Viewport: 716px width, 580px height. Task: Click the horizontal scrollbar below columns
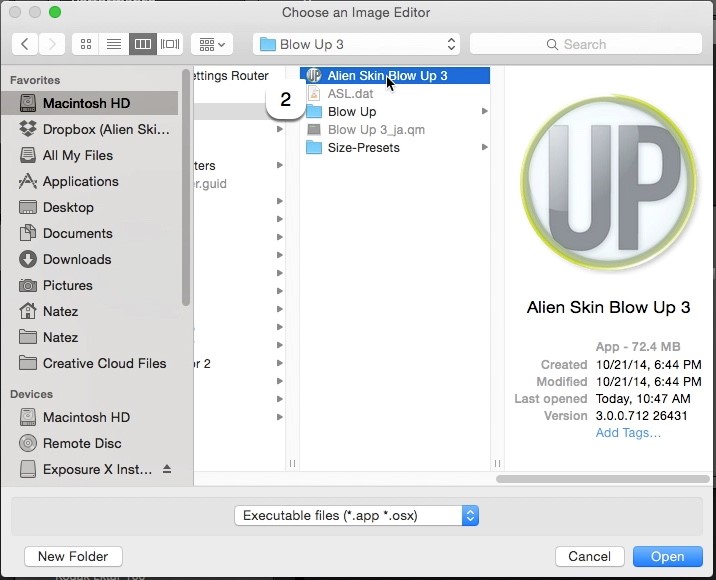click(603, 479)
